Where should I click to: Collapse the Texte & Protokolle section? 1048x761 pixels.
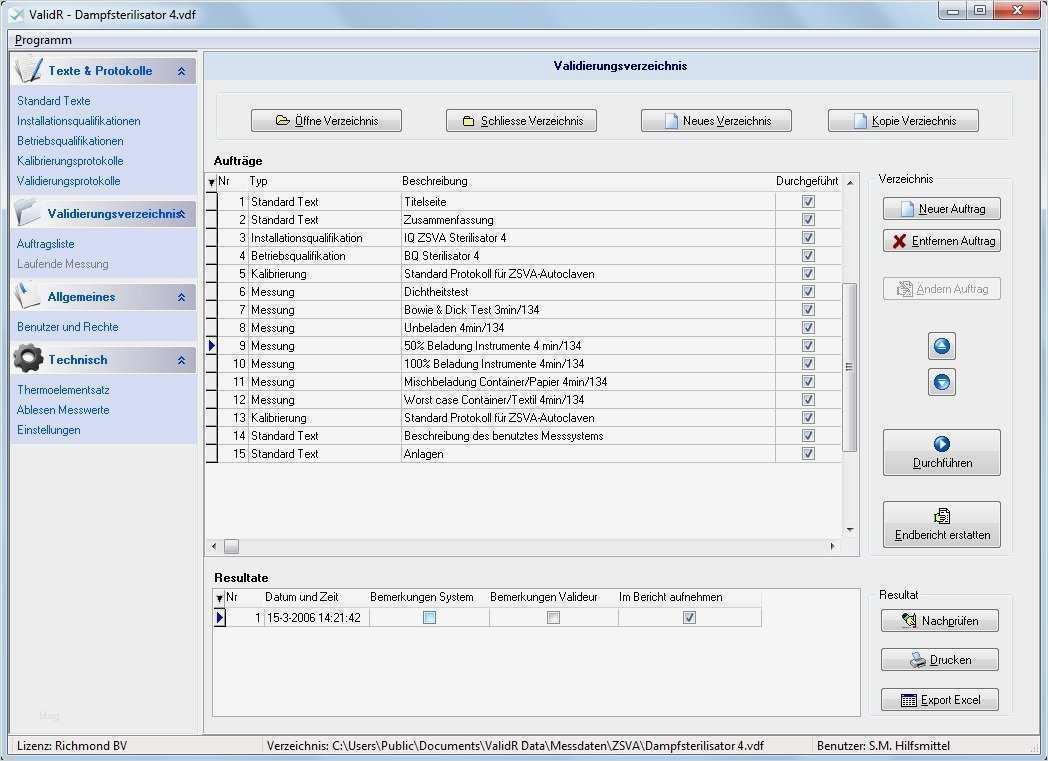(181, 71)
